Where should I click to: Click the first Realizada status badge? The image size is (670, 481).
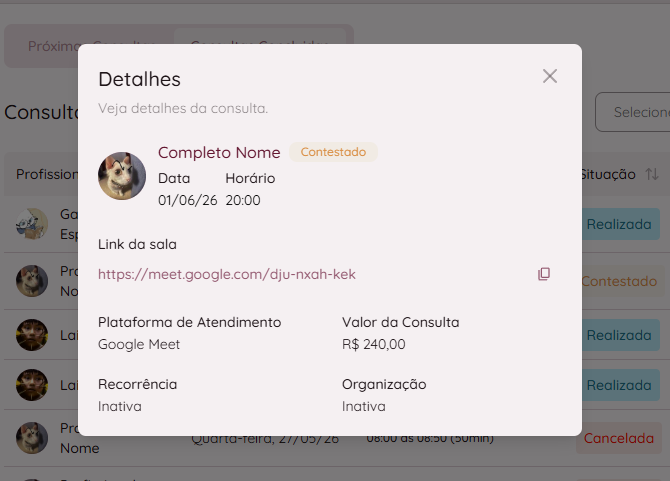point(619,224)
